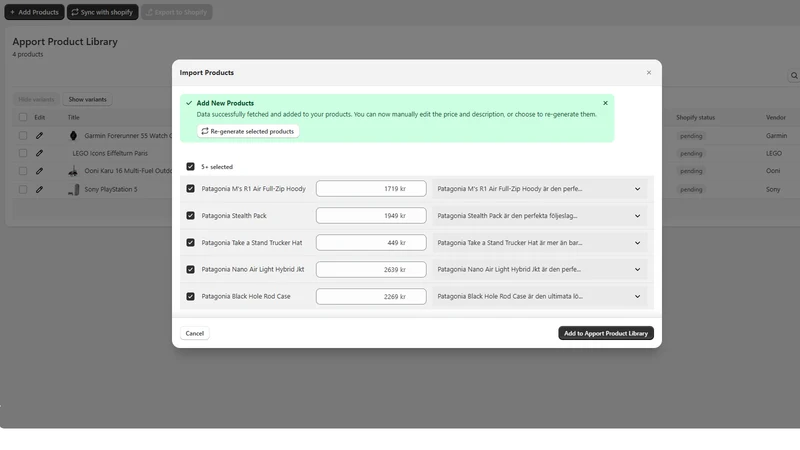Click Hide variants button
The height and width of the screenshot is (450, 800).
coord(36,99)
